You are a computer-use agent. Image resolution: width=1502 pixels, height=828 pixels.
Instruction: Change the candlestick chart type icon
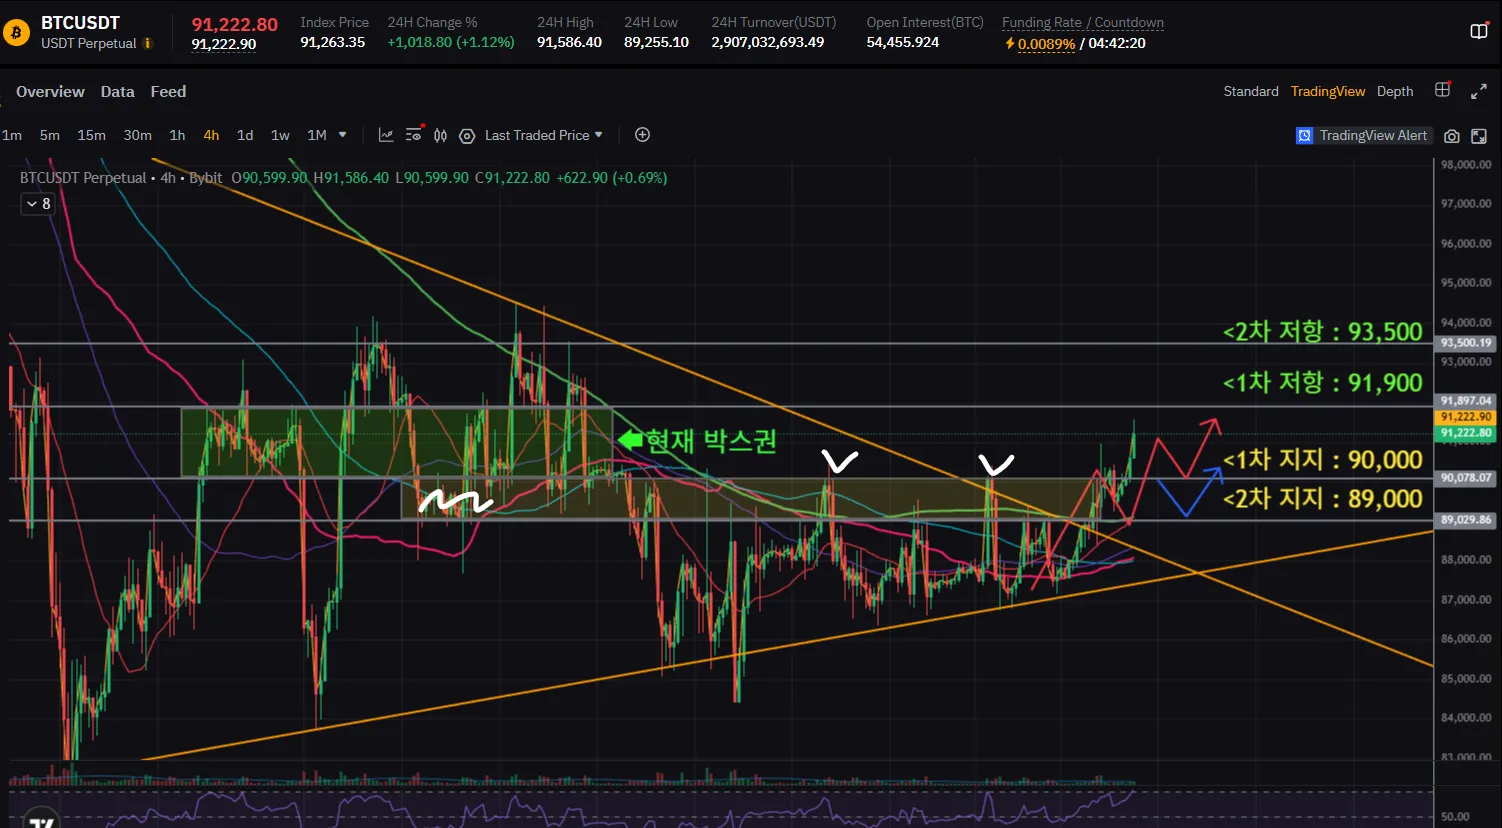coord(440,135)
